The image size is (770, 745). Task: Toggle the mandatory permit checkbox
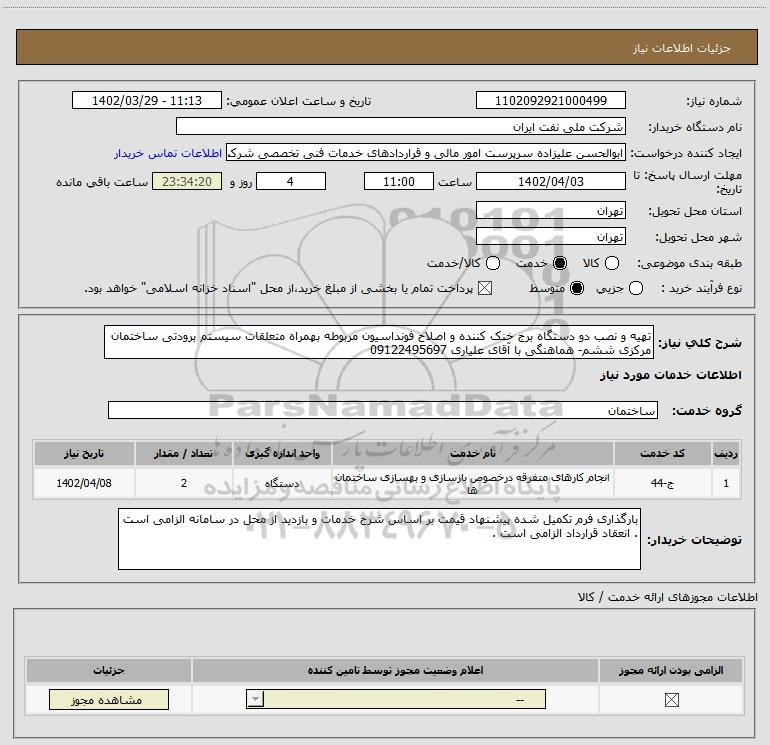[x=671, y=700]
